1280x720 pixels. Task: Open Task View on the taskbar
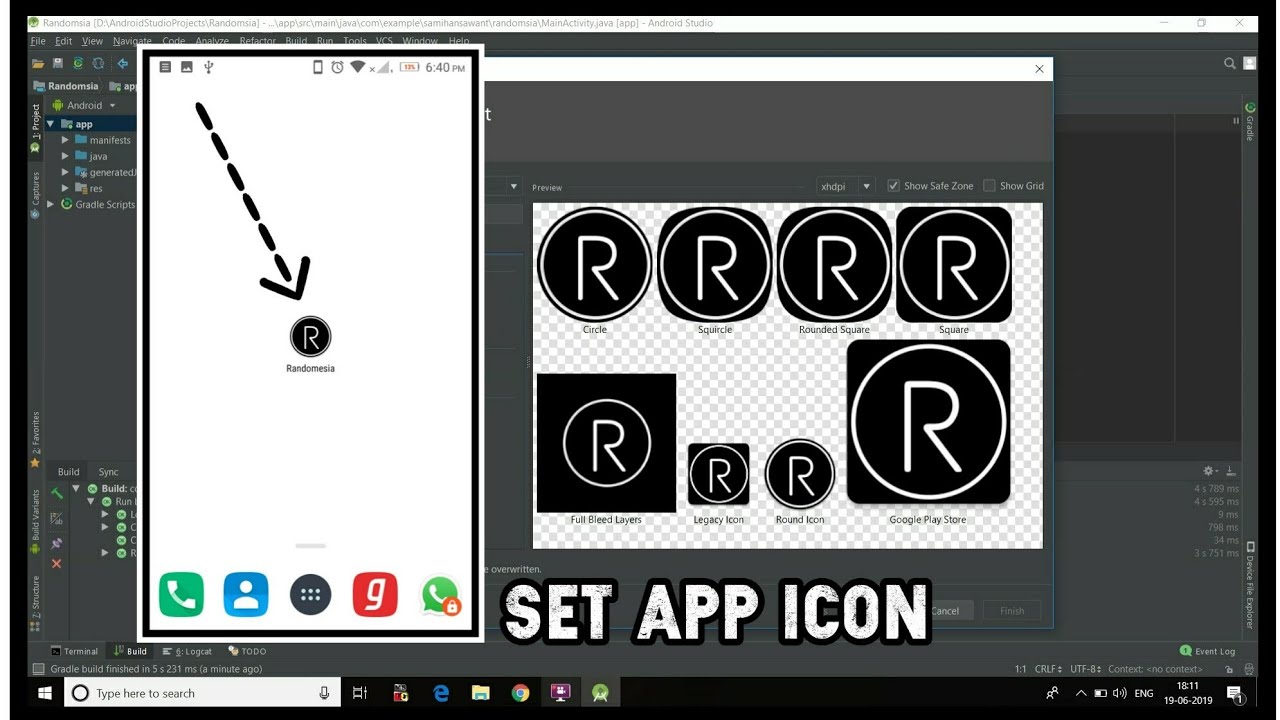[x=360, y=693]
